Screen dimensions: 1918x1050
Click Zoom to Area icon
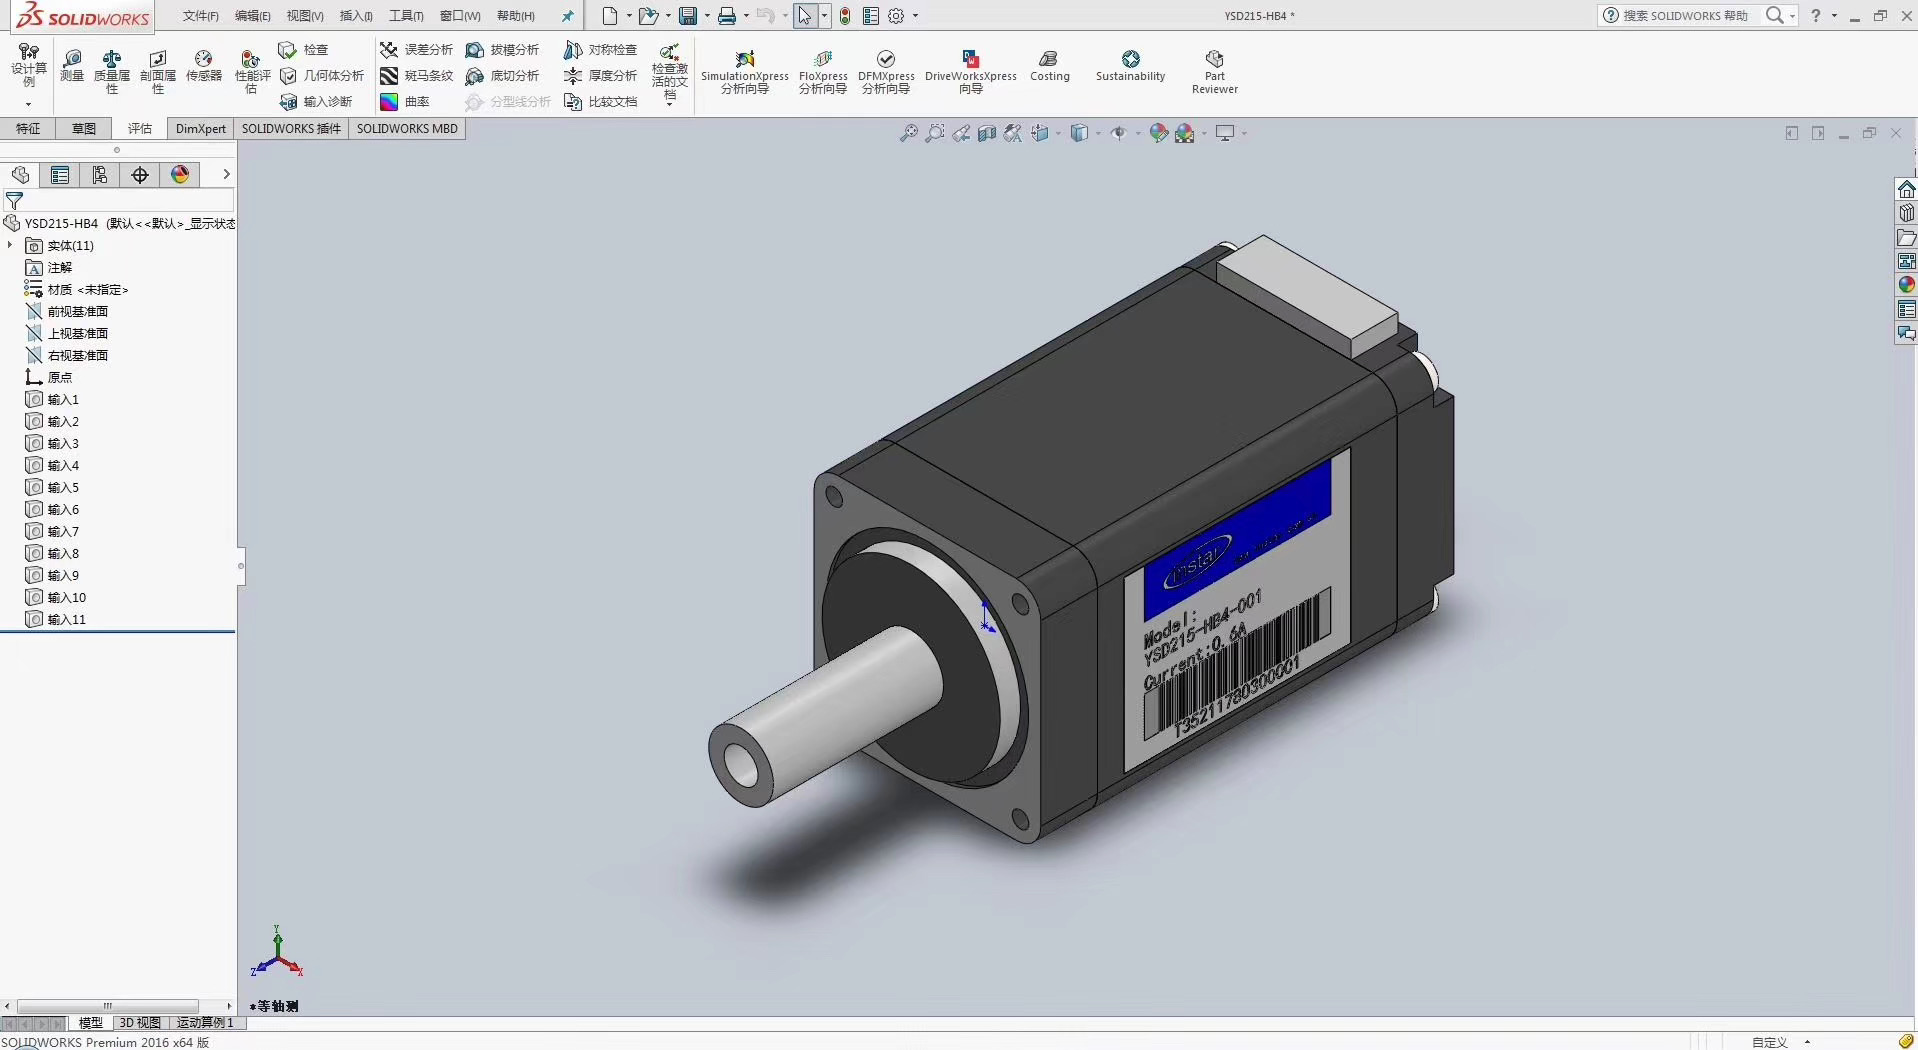tap(934, 133)
